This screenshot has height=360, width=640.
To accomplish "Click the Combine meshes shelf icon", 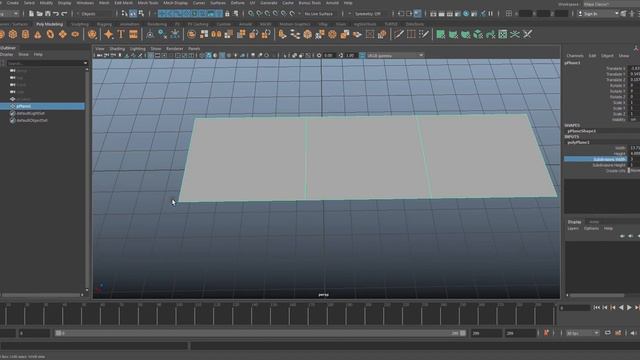I will 191,35.
